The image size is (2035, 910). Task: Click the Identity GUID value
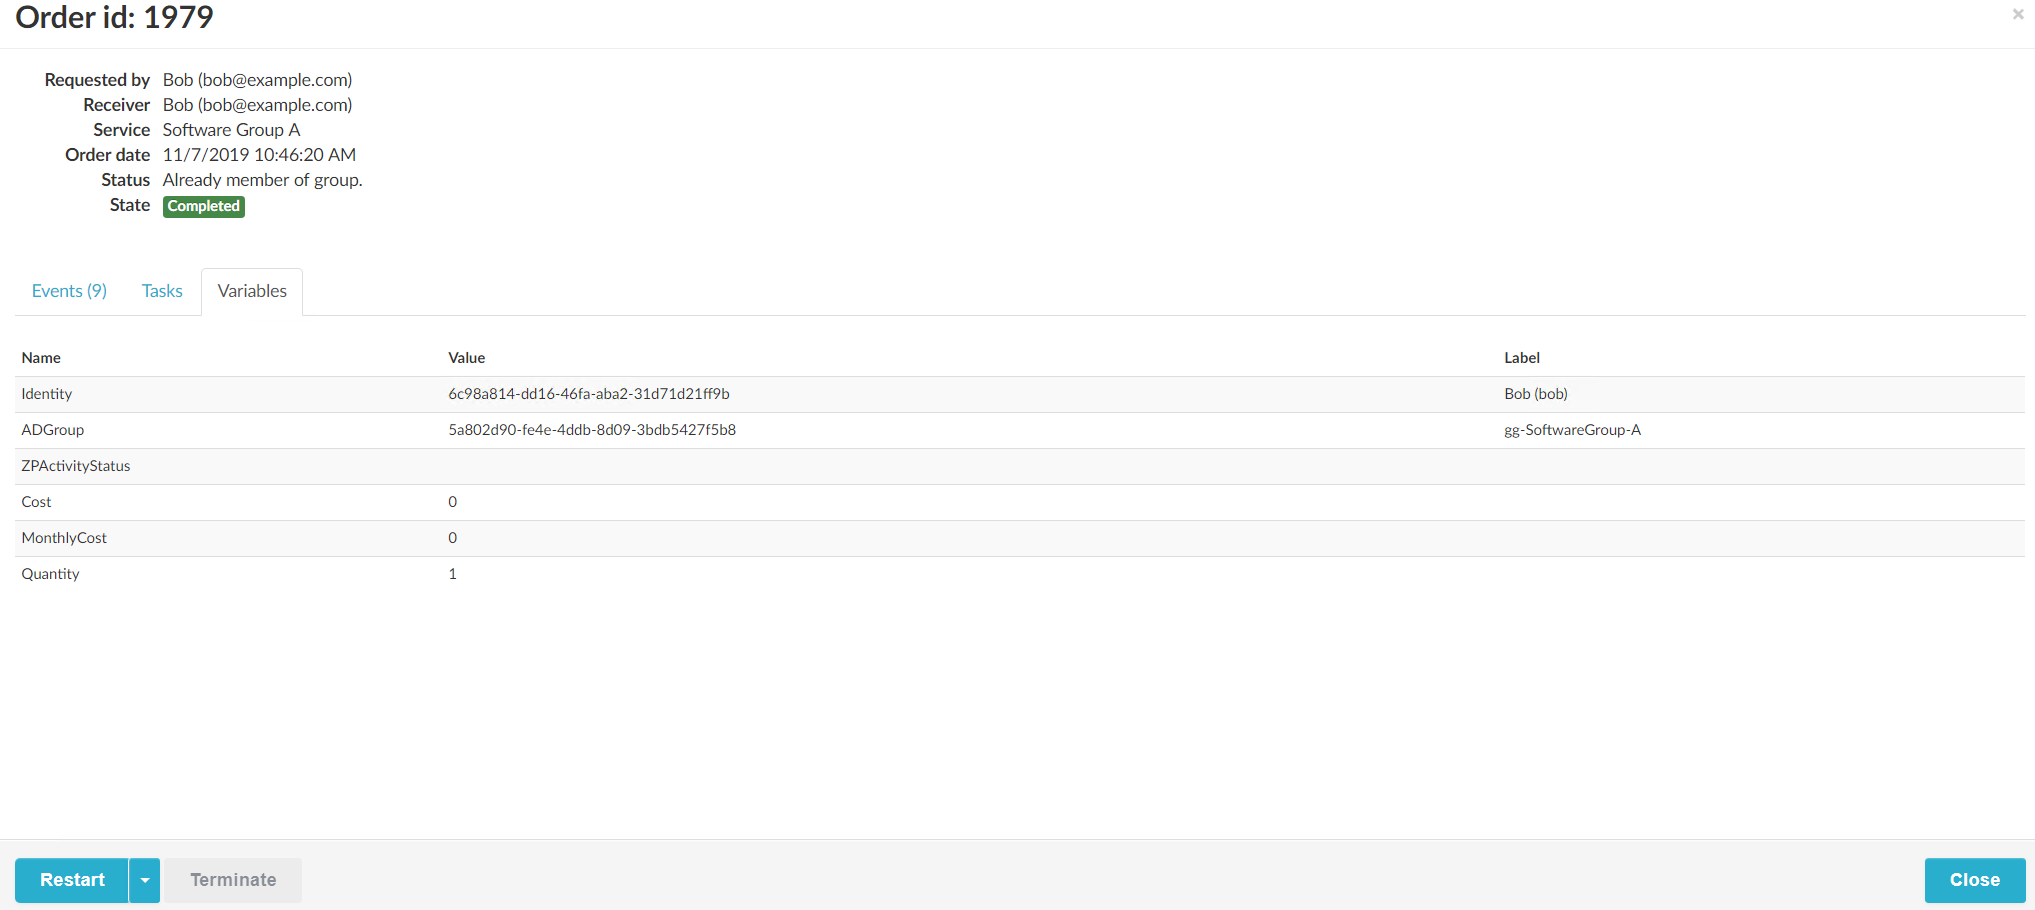[588, 394]
